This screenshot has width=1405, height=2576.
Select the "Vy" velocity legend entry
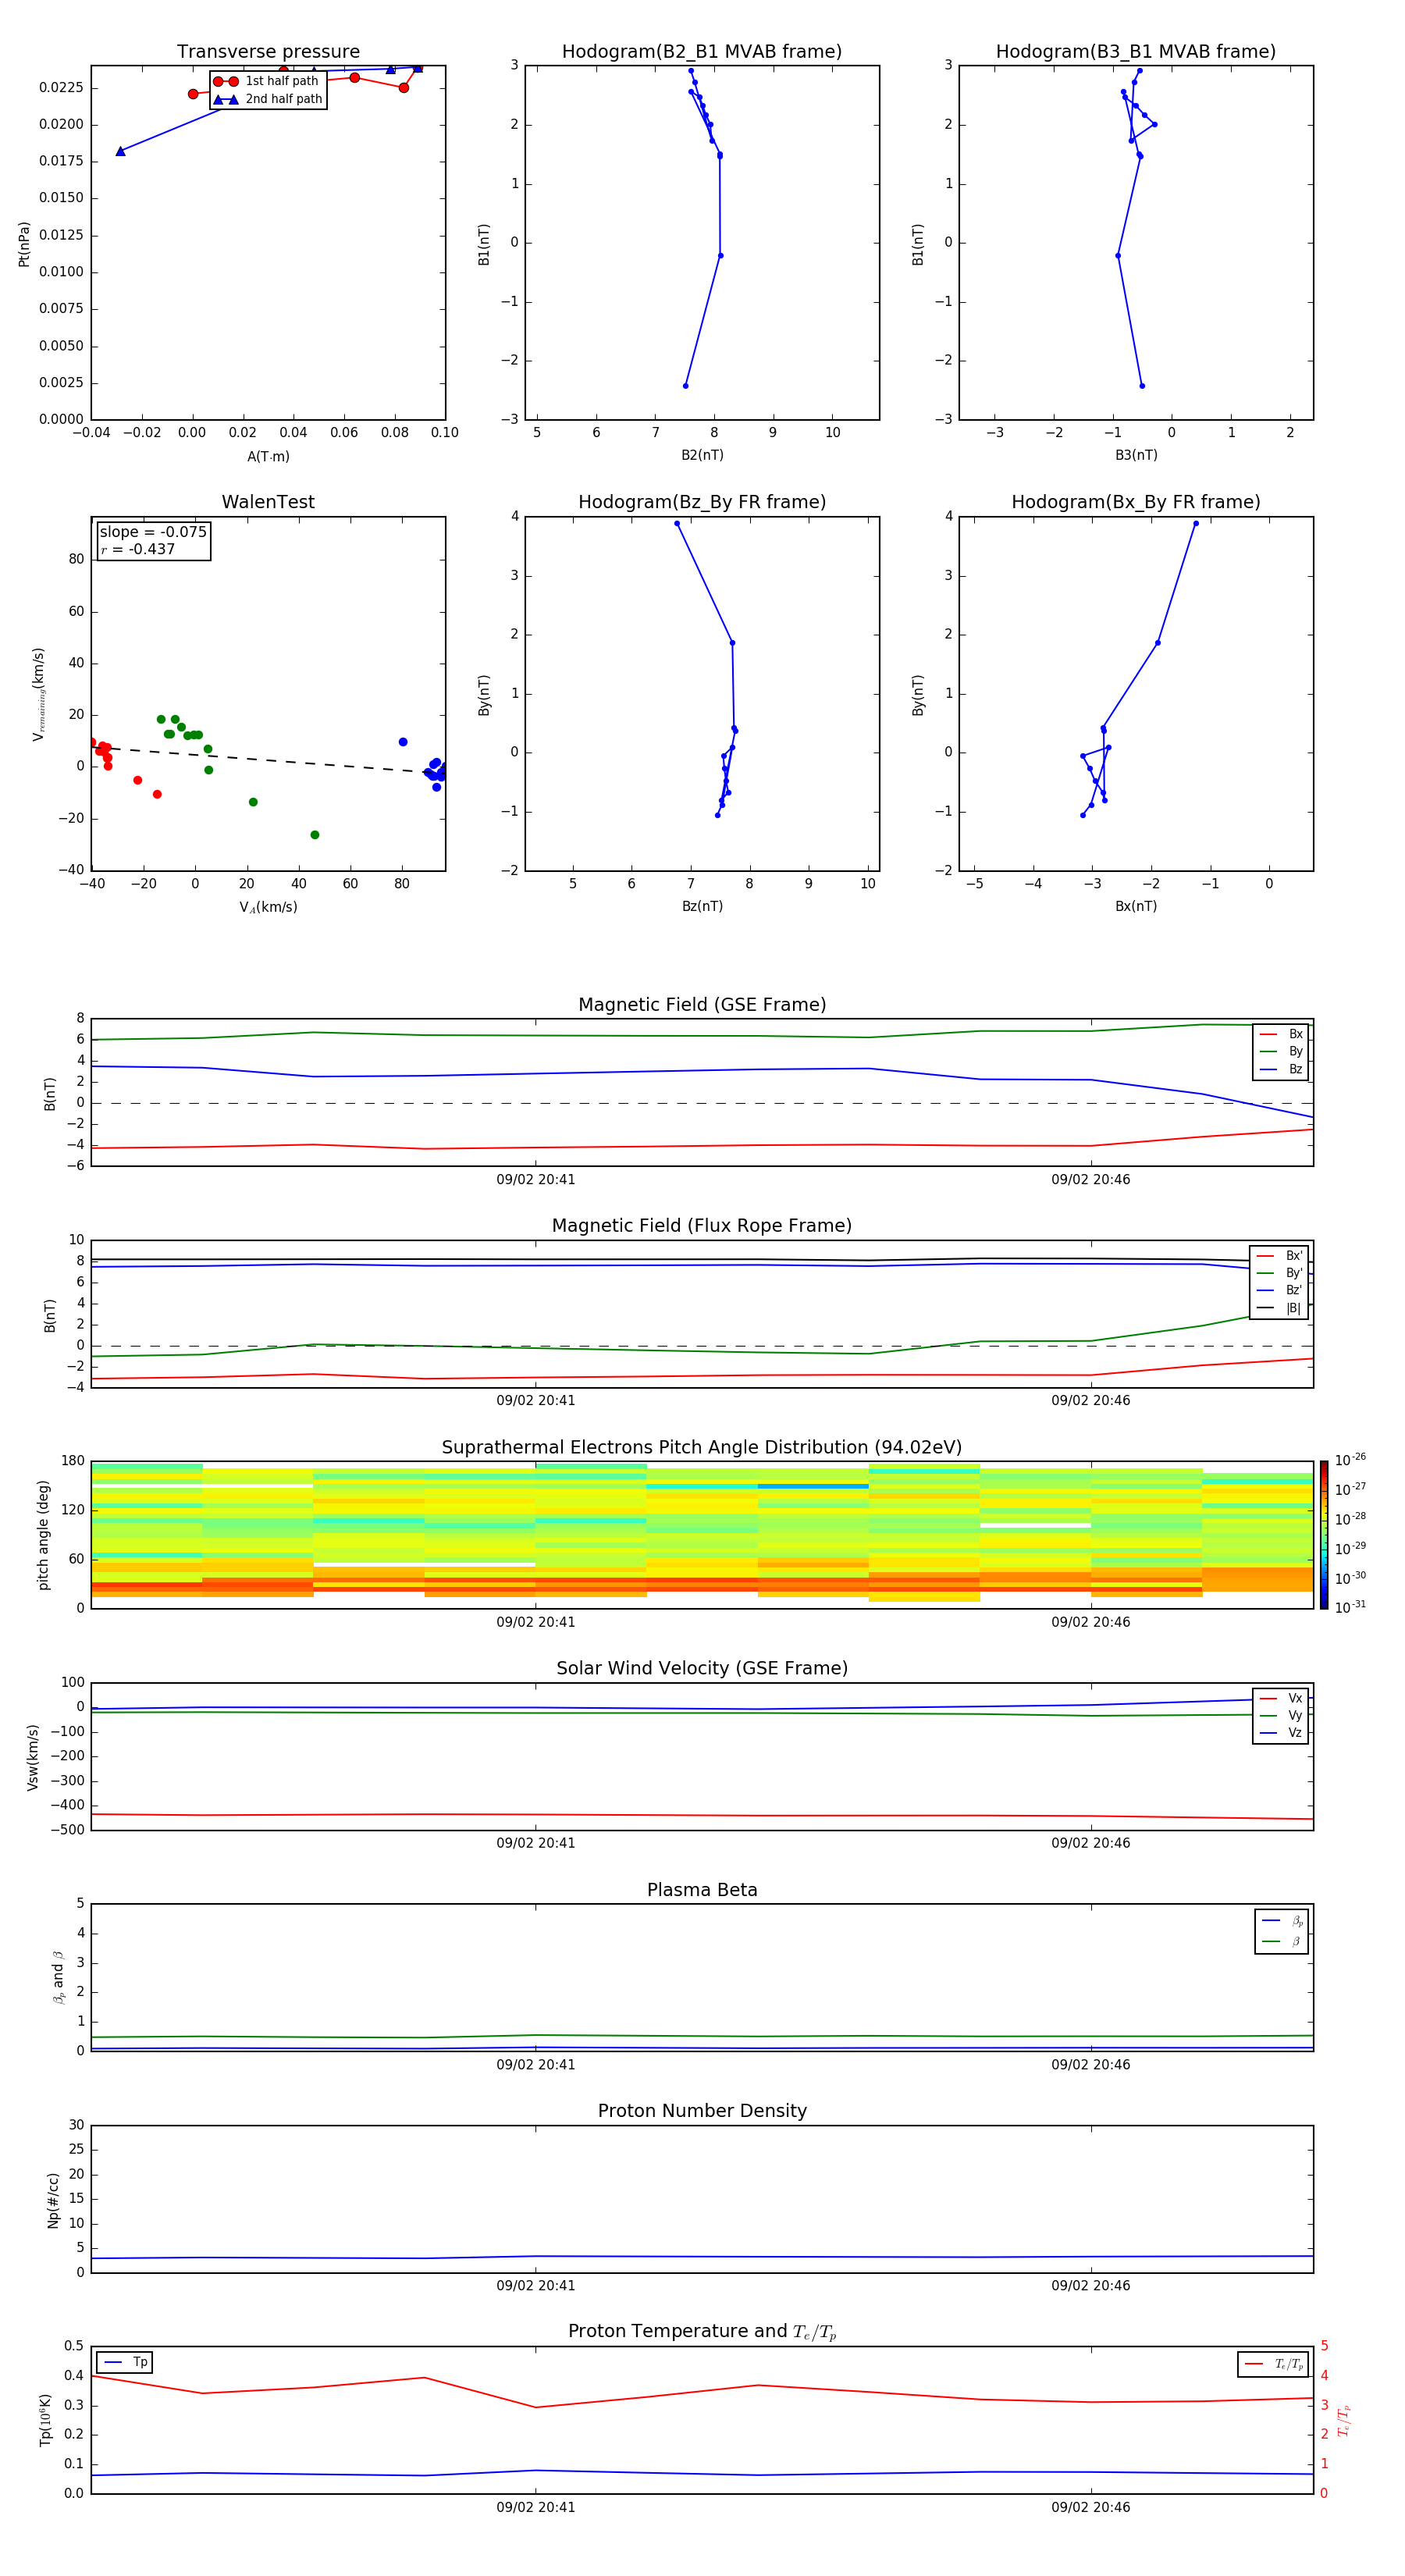1281,1715
